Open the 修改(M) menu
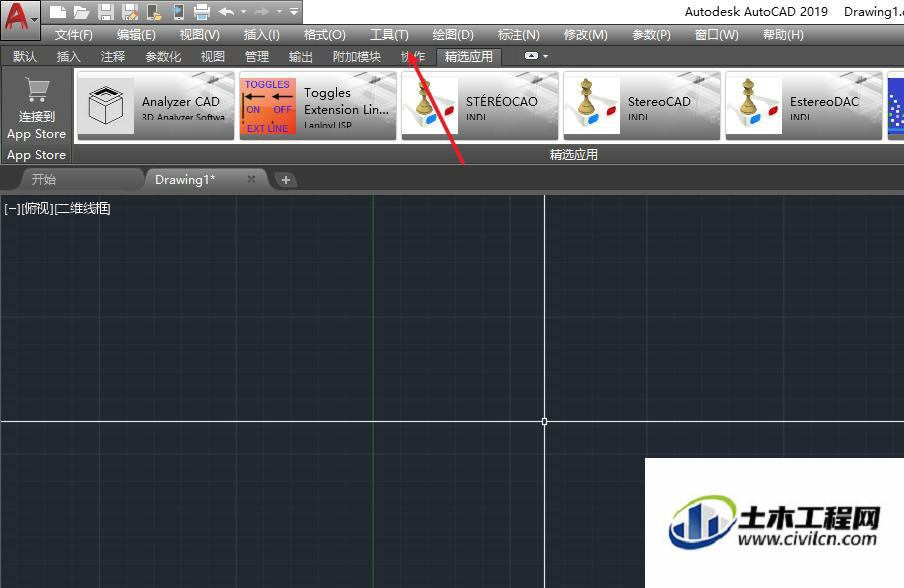The height and width of the screenshot is (588, 904). pyautogui.click(x=586, y=35)
